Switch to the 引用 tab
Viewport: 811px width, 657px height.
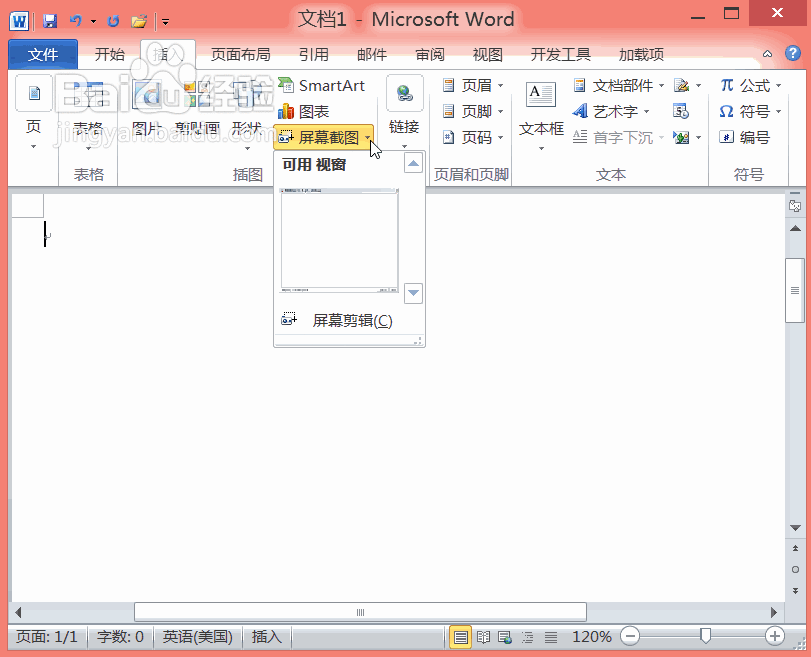click(x=313, y=54)
